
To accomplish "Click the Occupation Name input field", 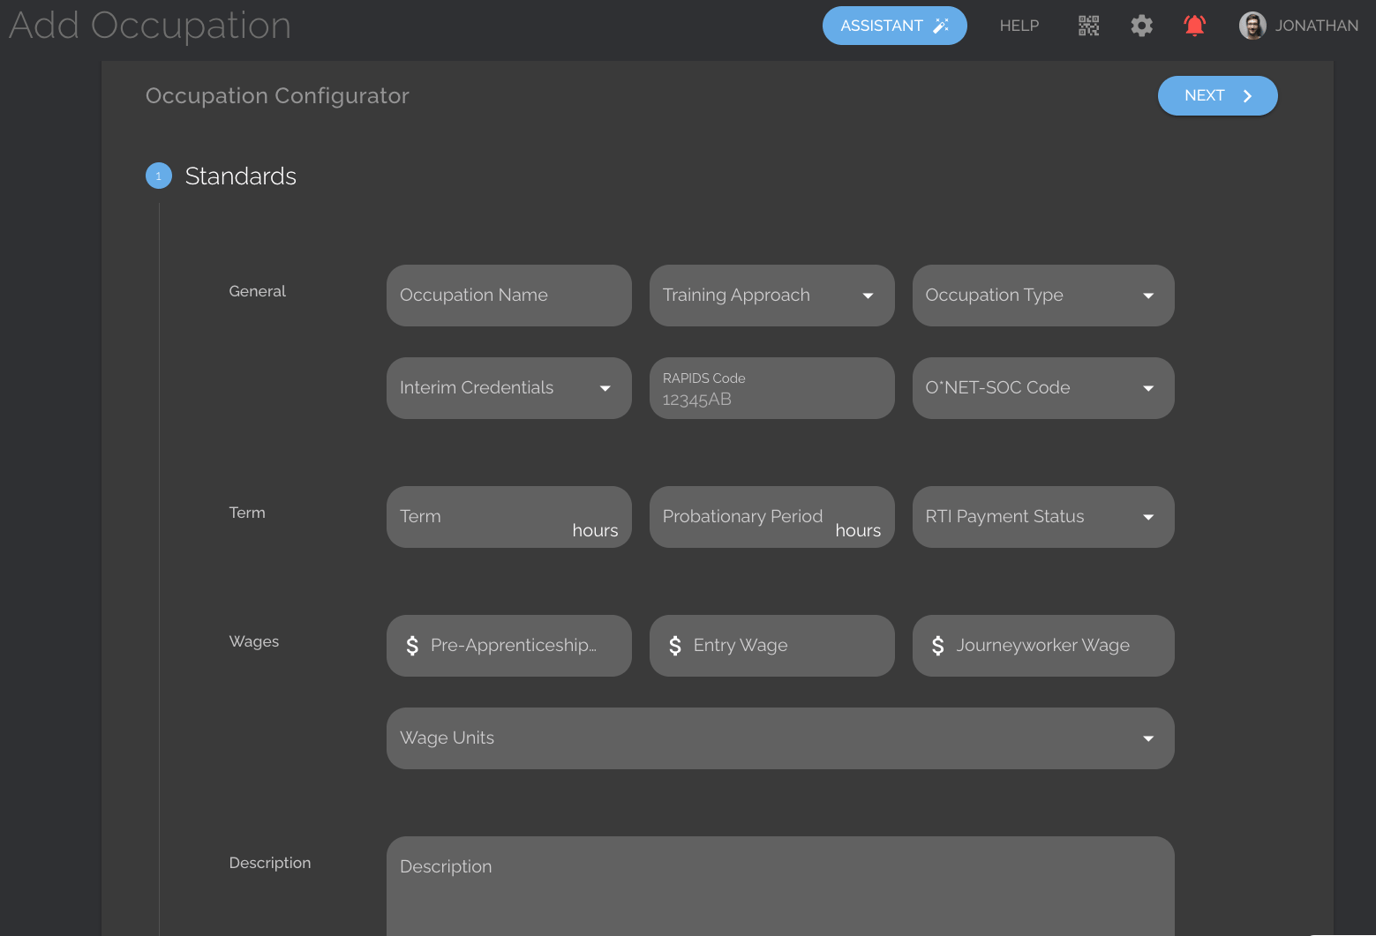I will pos(508,295).
